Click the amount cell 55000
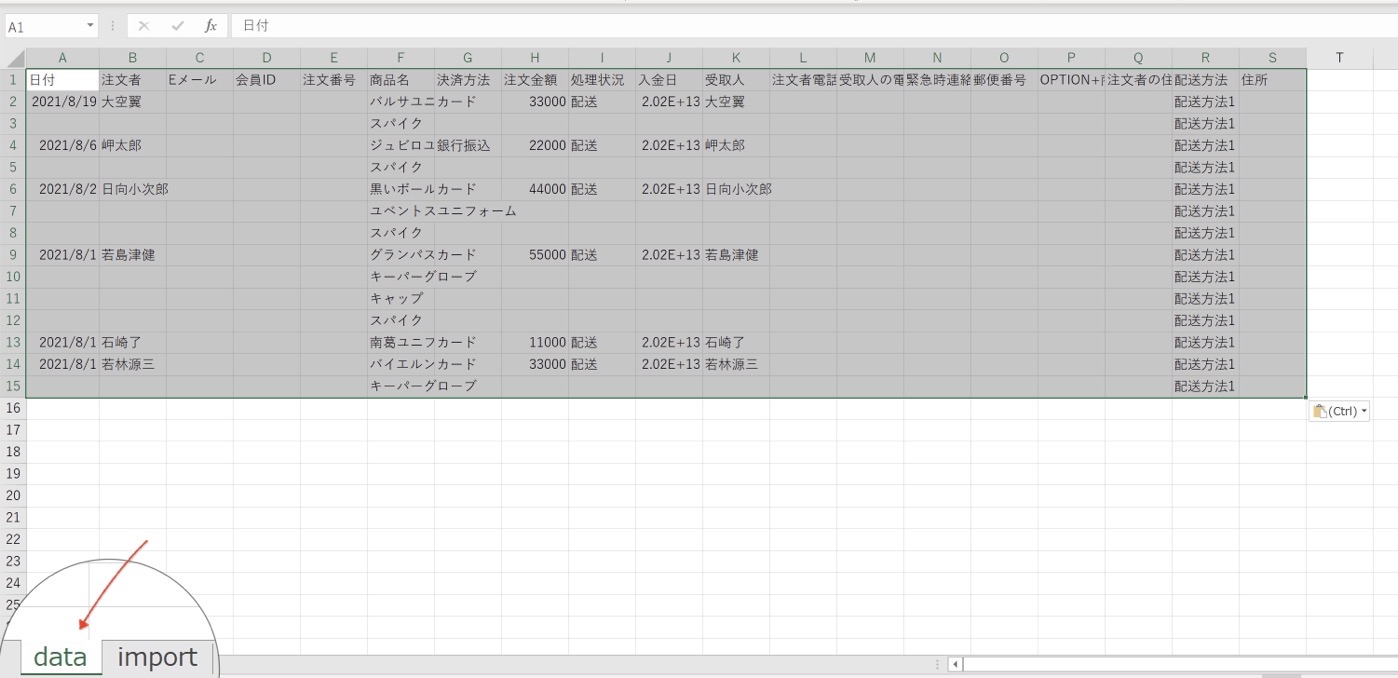Viewport: 1398px width, 678px height. [x=535, y=255]
